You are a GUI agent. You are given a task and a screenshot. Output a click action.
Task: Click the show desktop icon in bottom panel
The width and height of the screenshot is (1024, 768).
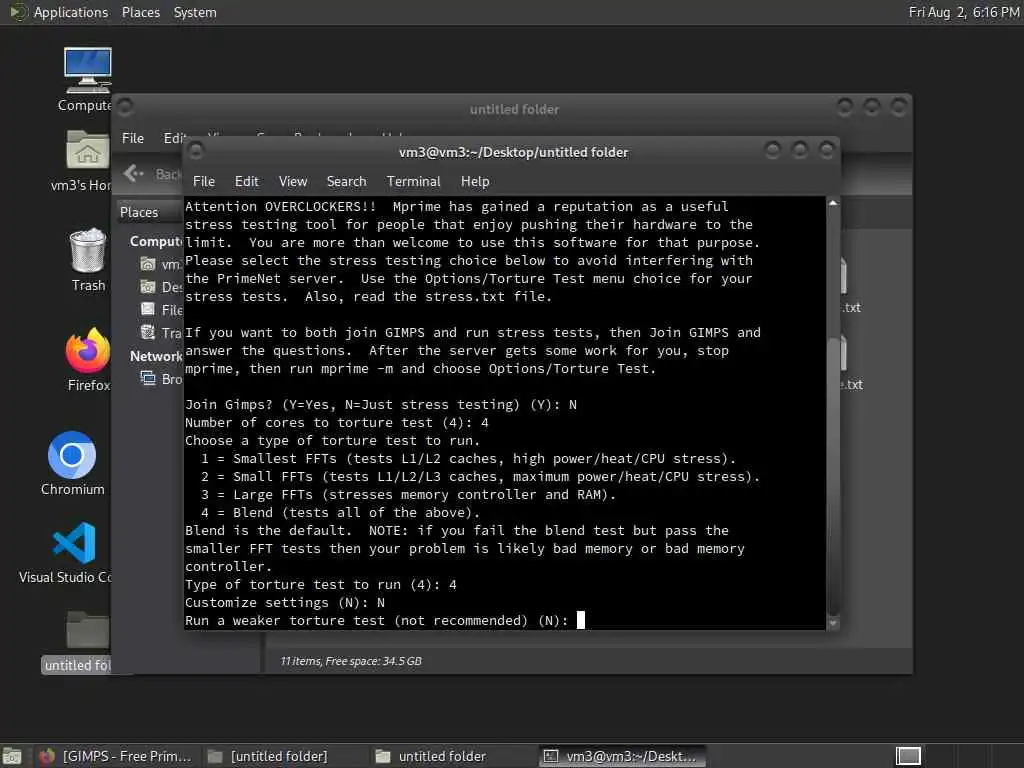pos(12,756)
